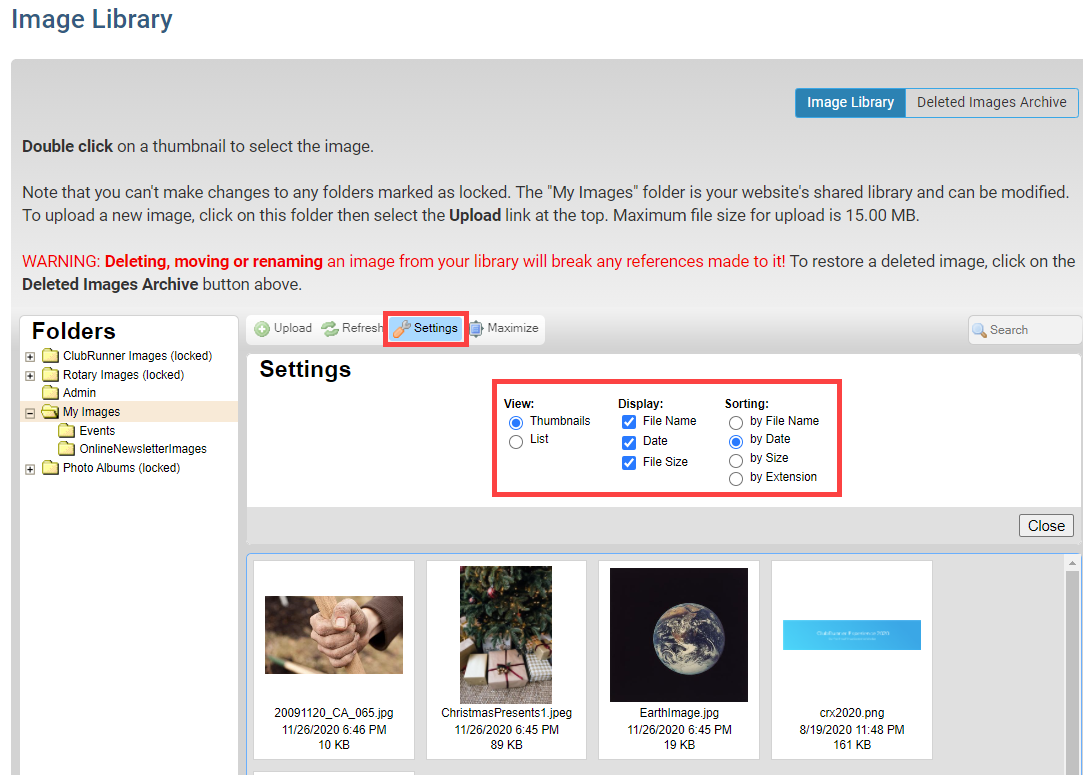Open Settings via the wrench icon
1083x775 pixels.
(x=402, y=329)
